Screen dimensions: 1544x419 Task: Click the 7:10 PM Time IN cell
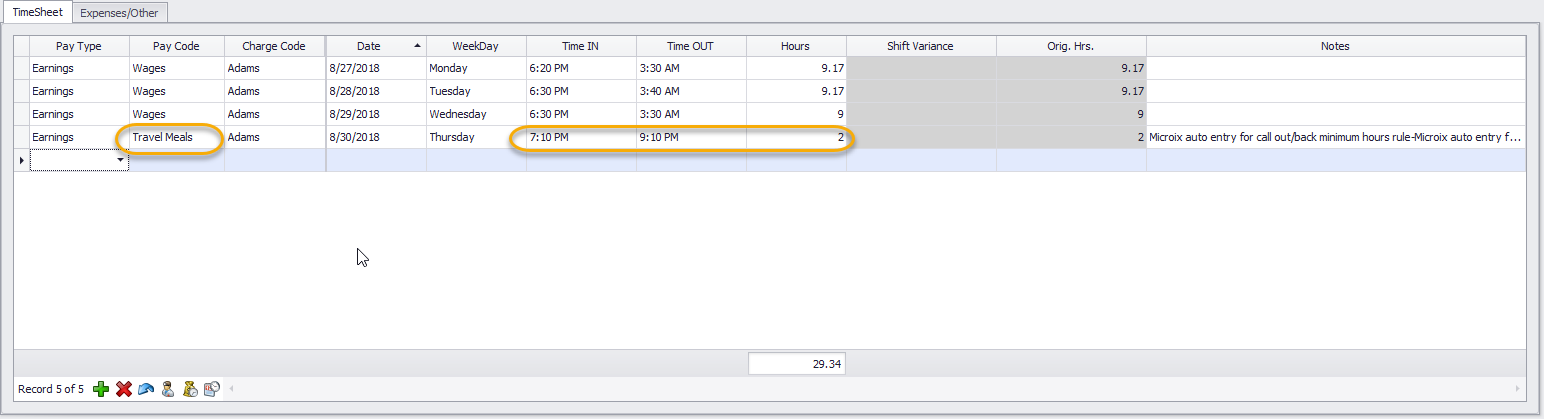click(x=581, y=137)
